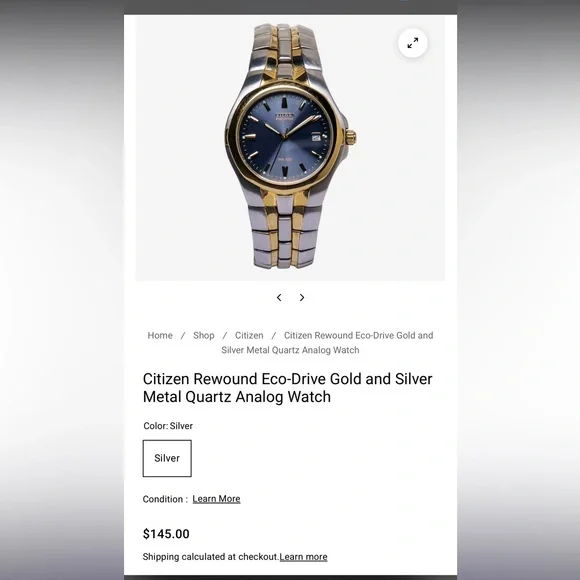Open Home breadcrumb link

pos(160,335)
